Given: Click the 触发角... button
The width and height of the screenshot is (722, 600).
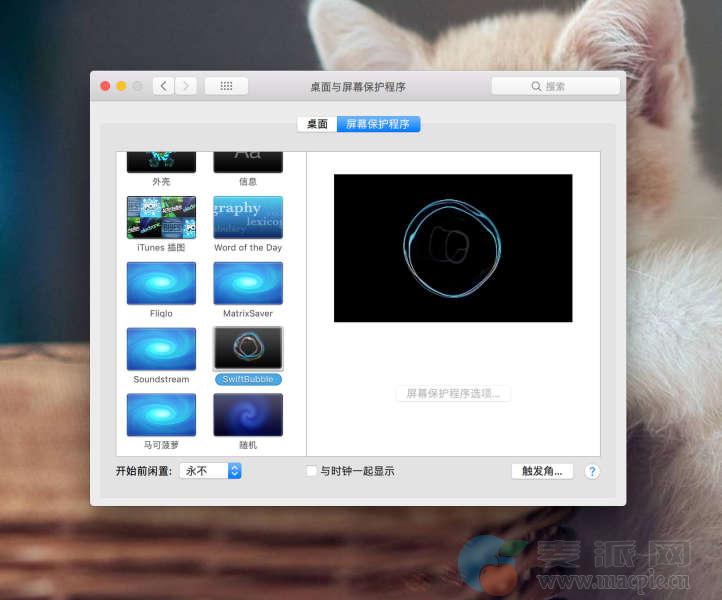Looking at the screenshot, I should (x=542, y=471).
